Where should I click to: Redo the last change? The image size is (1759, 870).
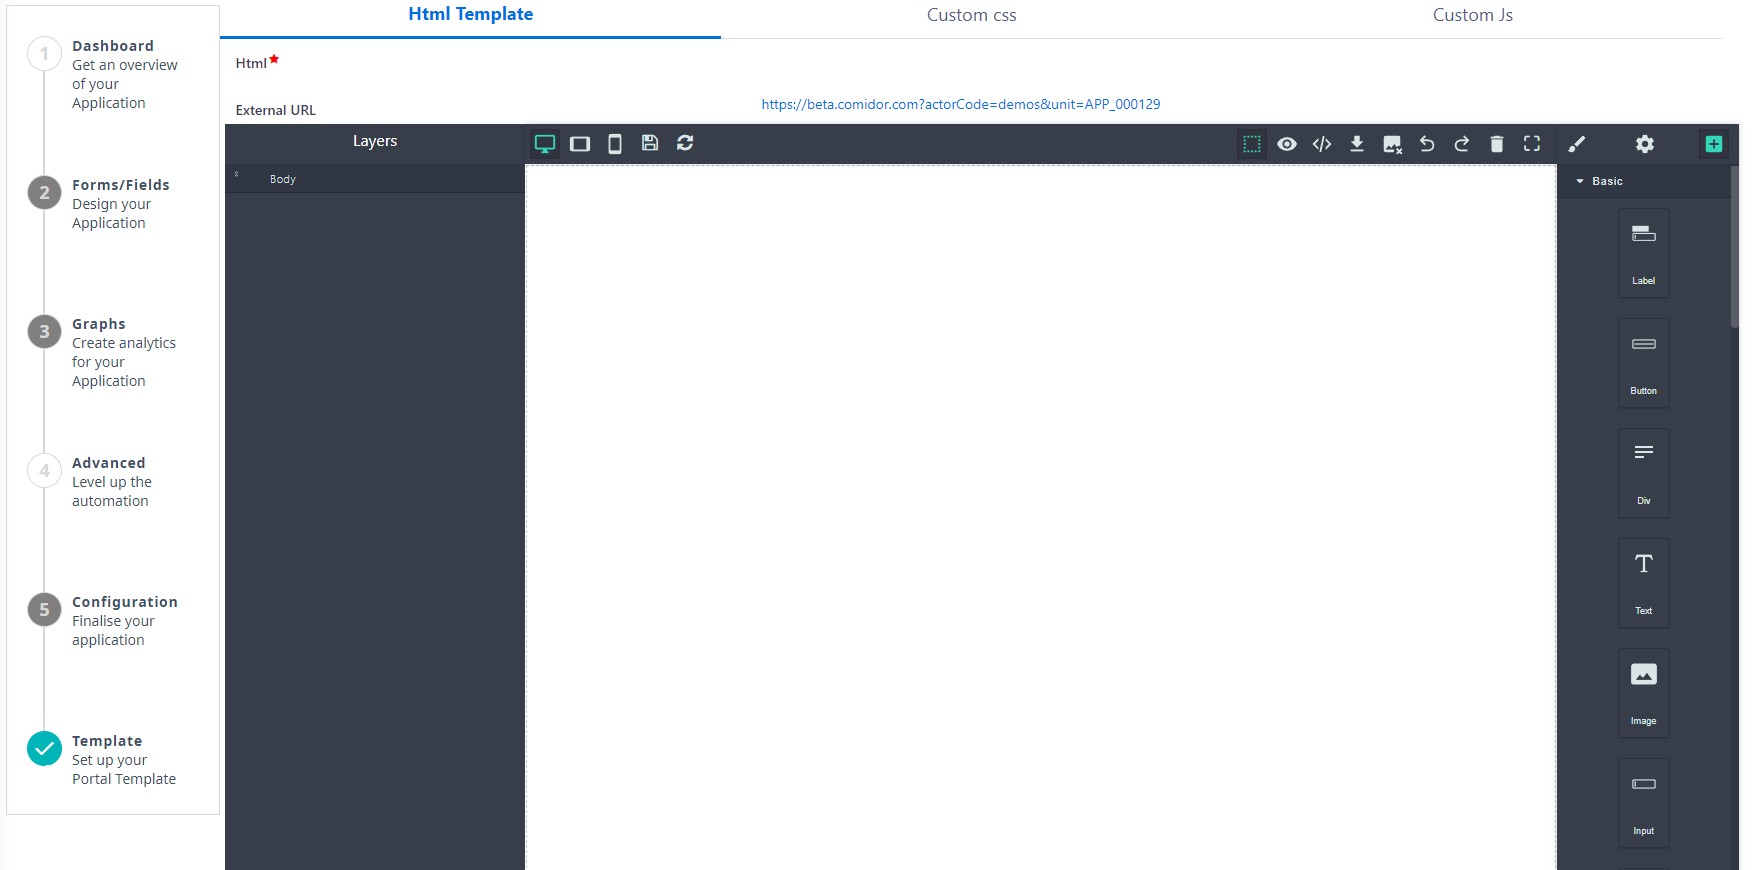pyautogui.click(x=1462, y=144)
